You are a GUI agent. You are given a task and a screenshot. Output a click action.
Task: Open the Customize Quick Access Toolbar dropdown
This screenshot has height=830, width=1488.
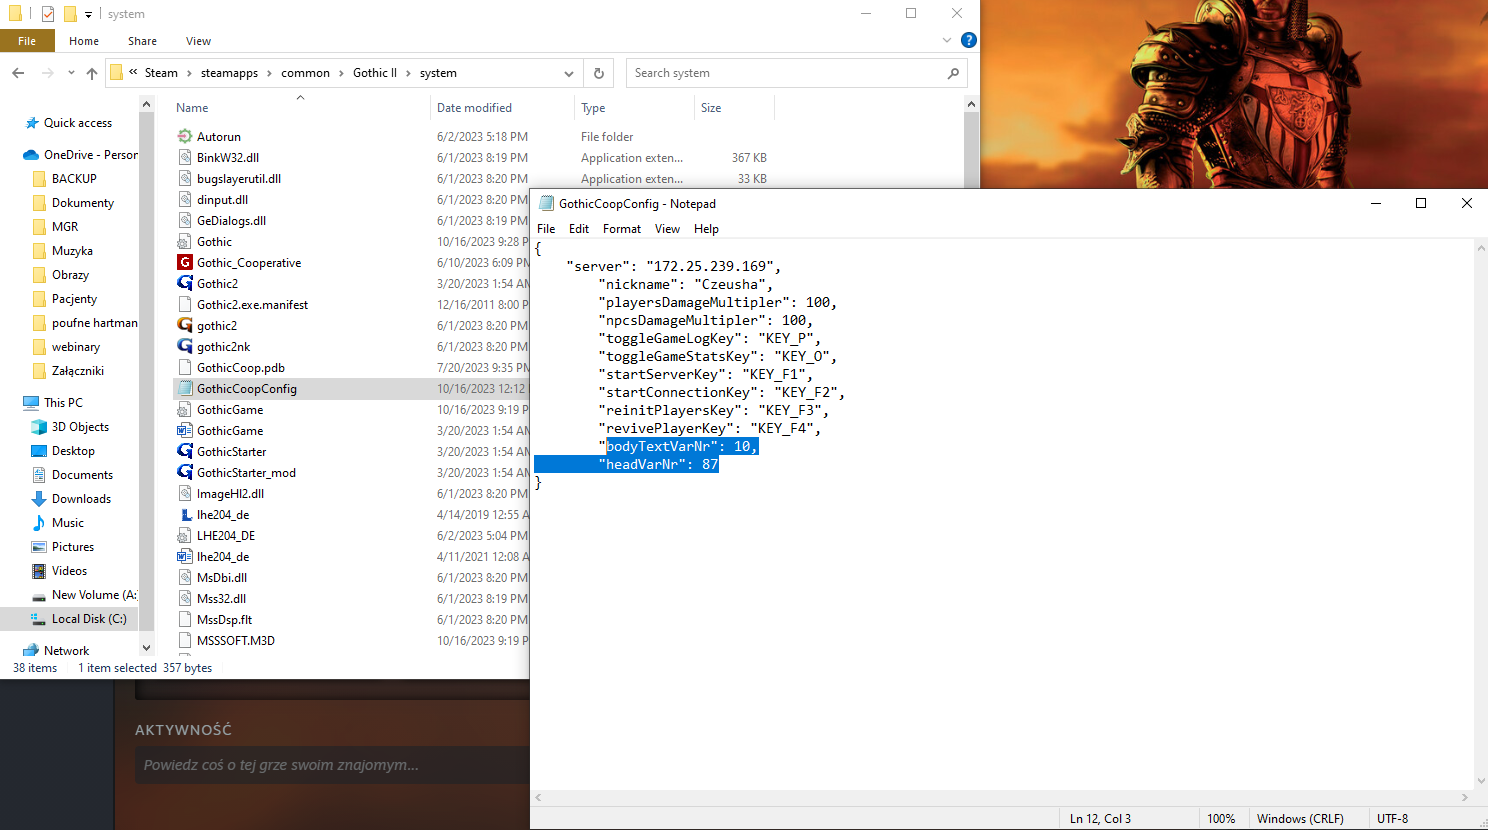coord(88,14)
